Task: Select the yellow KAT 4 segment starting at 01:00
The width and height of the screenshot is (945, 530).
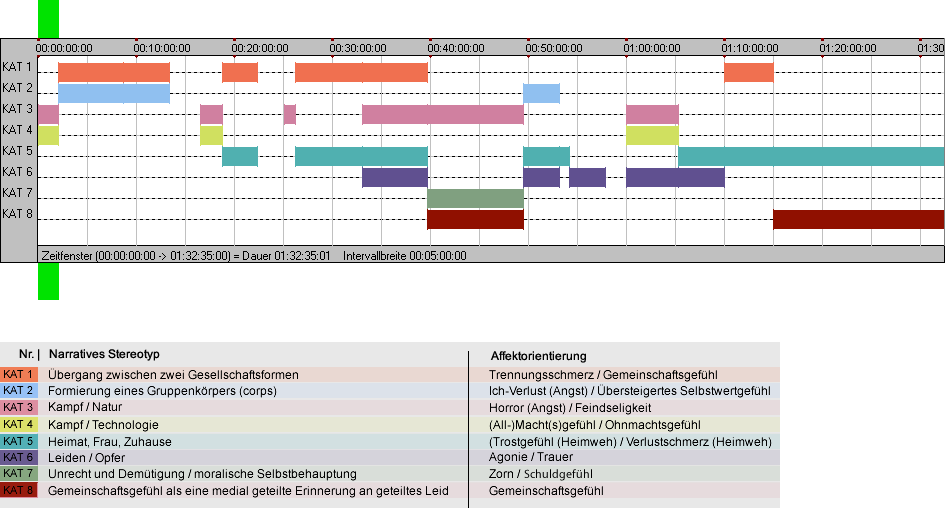Action: click(653, 135)
